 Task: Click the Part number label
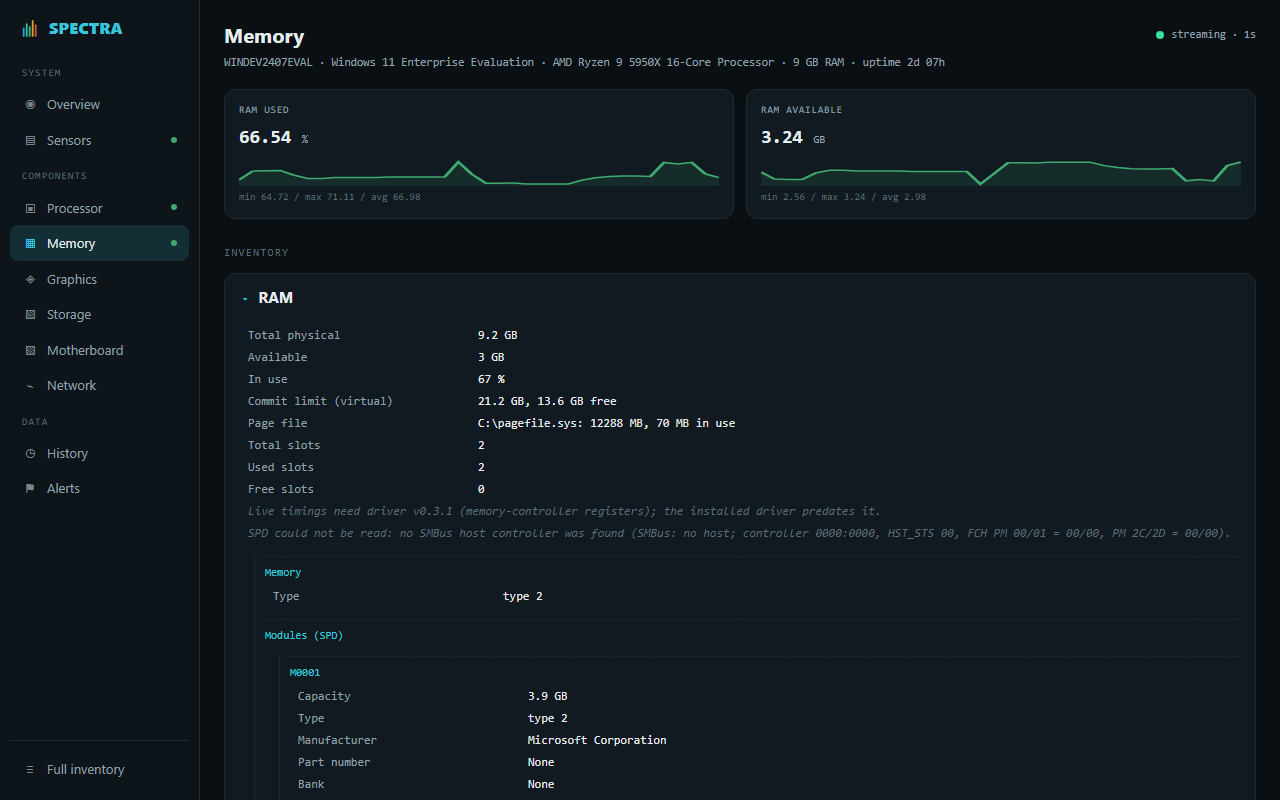(334, 762)
